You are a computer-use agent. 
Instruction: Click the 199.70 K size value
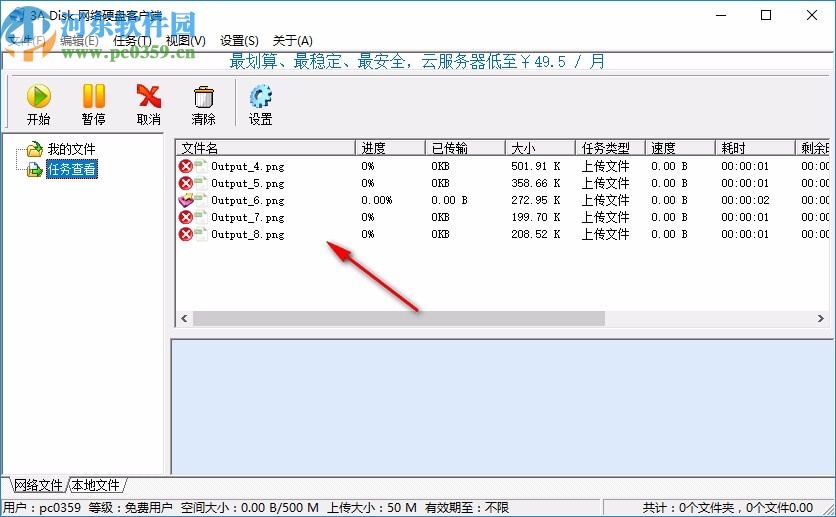click(x=535, y=217)
